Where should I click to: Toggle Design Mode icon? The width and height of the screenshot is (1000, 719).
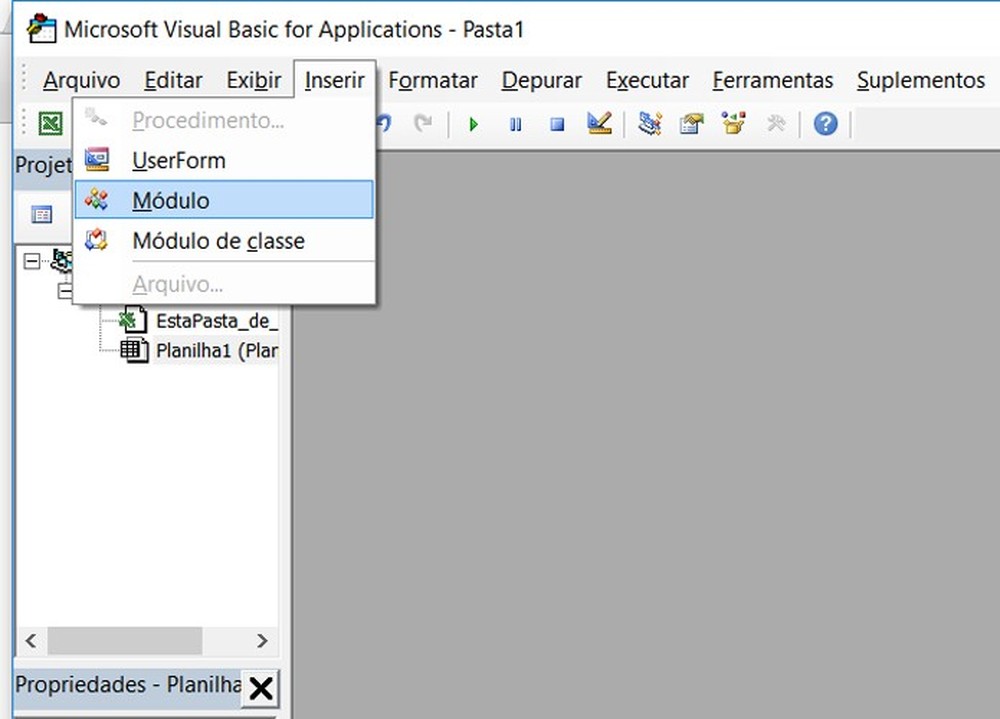(601, 123)
